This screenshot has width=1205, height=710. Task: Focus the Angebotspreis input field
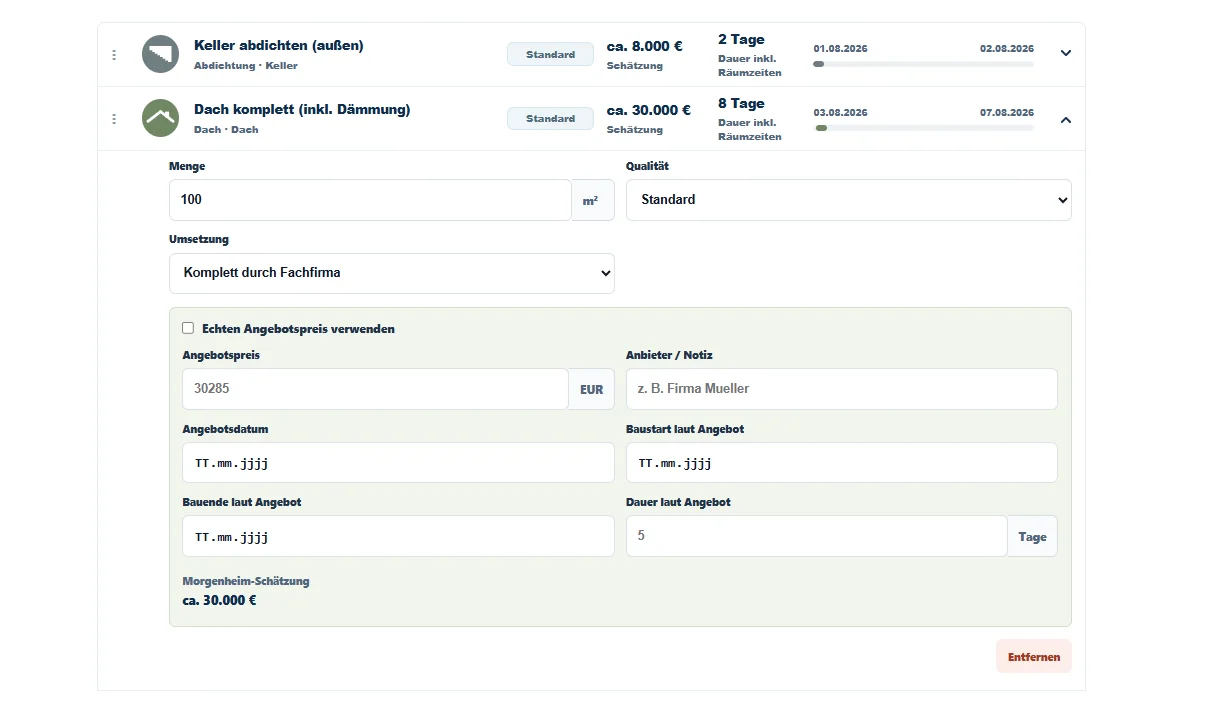(375, 389)
